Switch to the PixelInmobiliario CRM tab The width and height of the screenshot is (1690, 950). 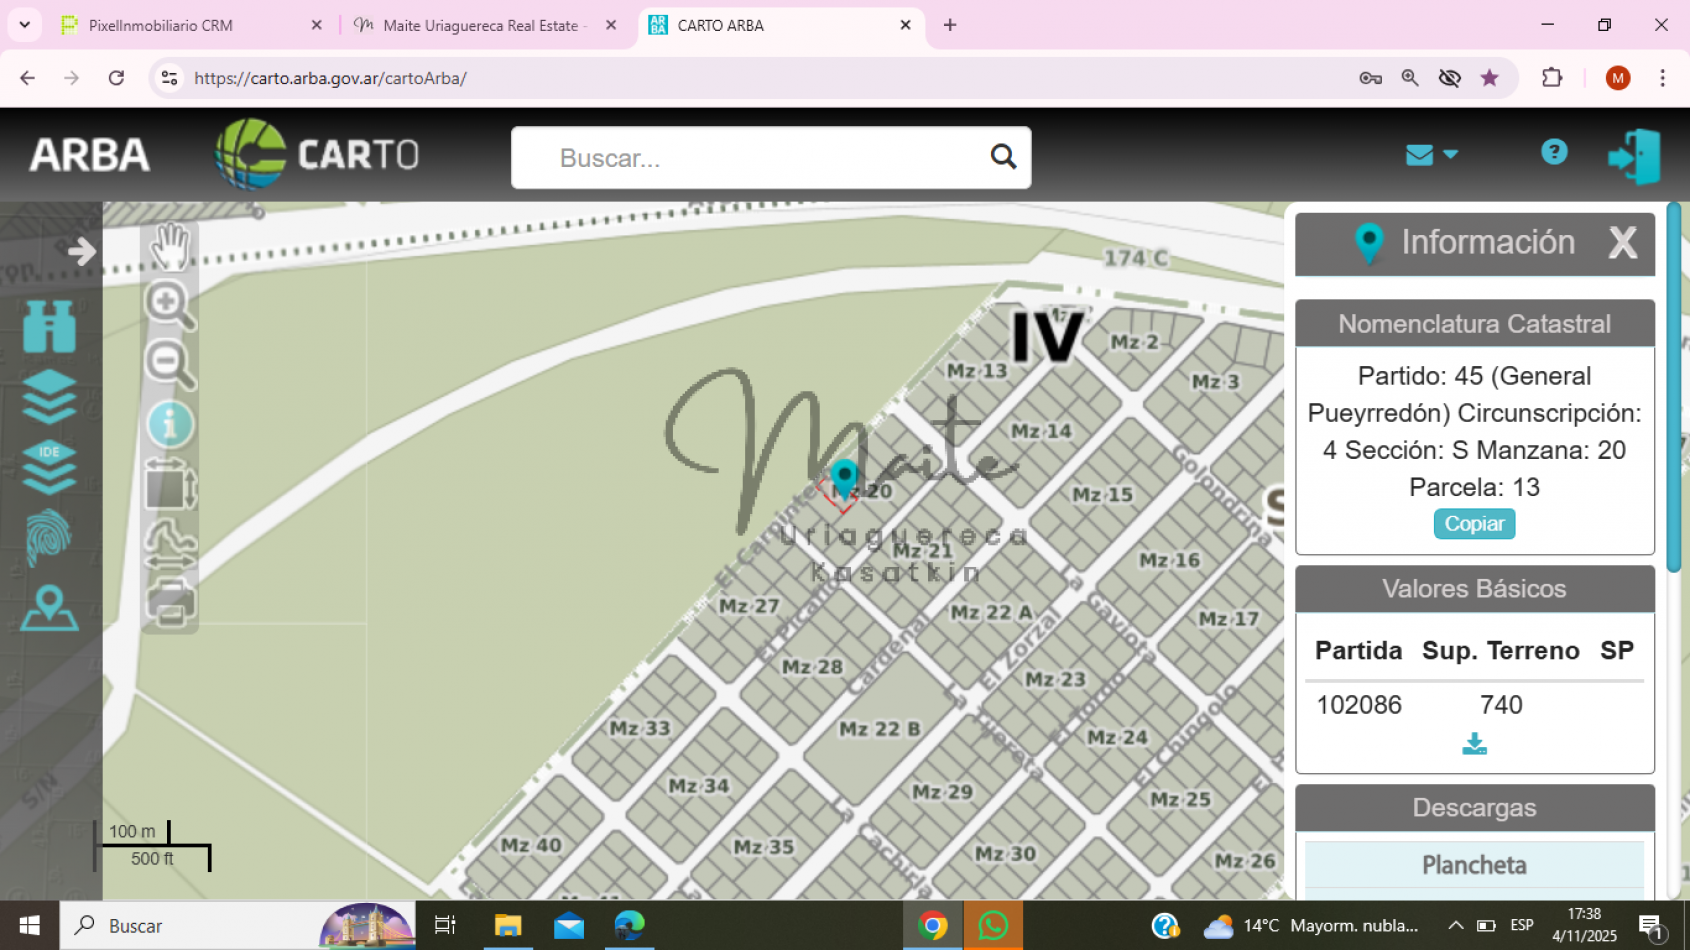(x=160, y=25)
